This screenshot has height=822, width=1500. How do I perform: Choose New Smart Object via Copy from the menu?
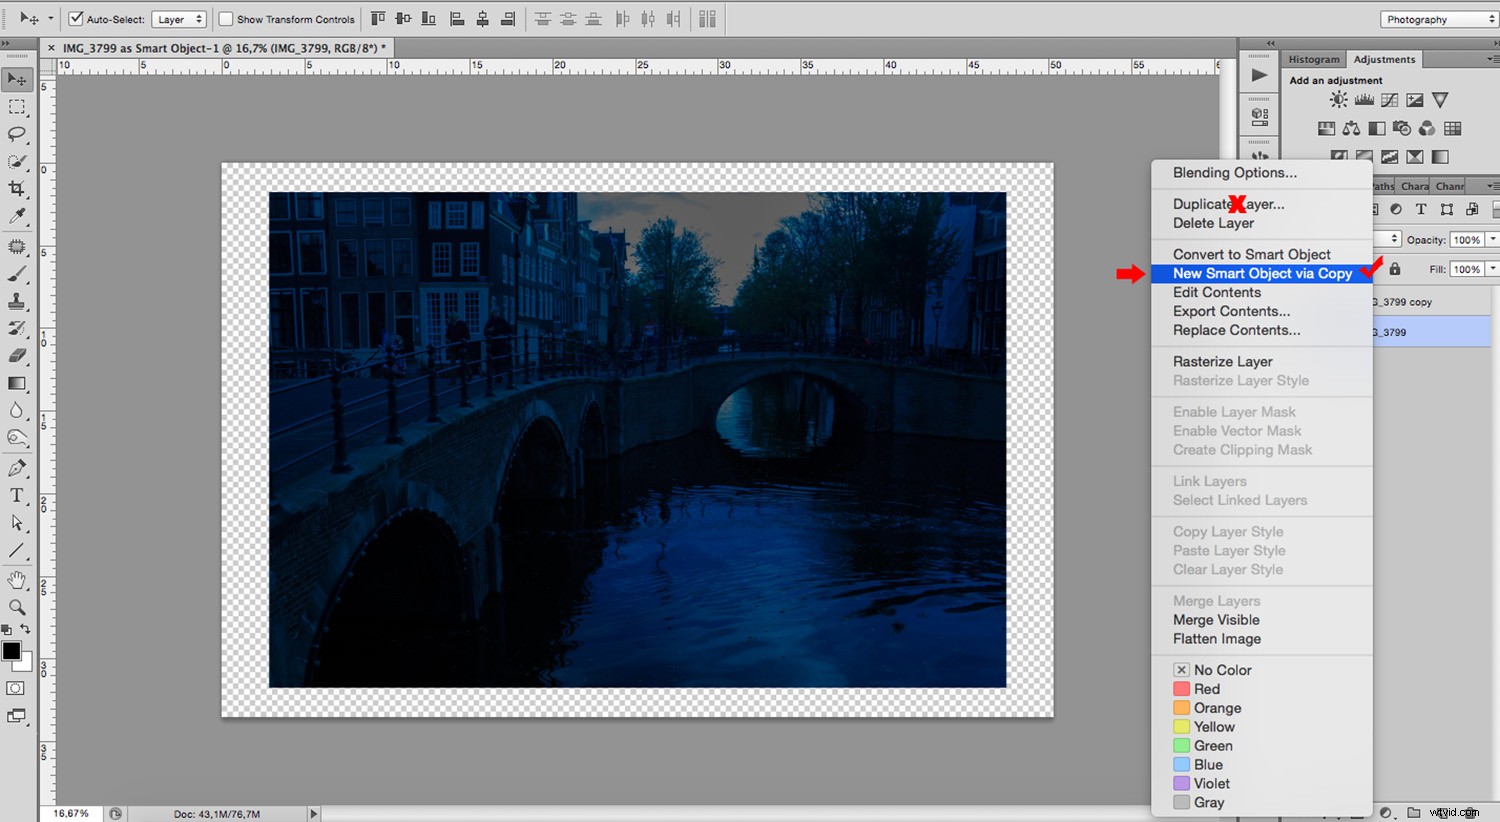coord(1262,273)
